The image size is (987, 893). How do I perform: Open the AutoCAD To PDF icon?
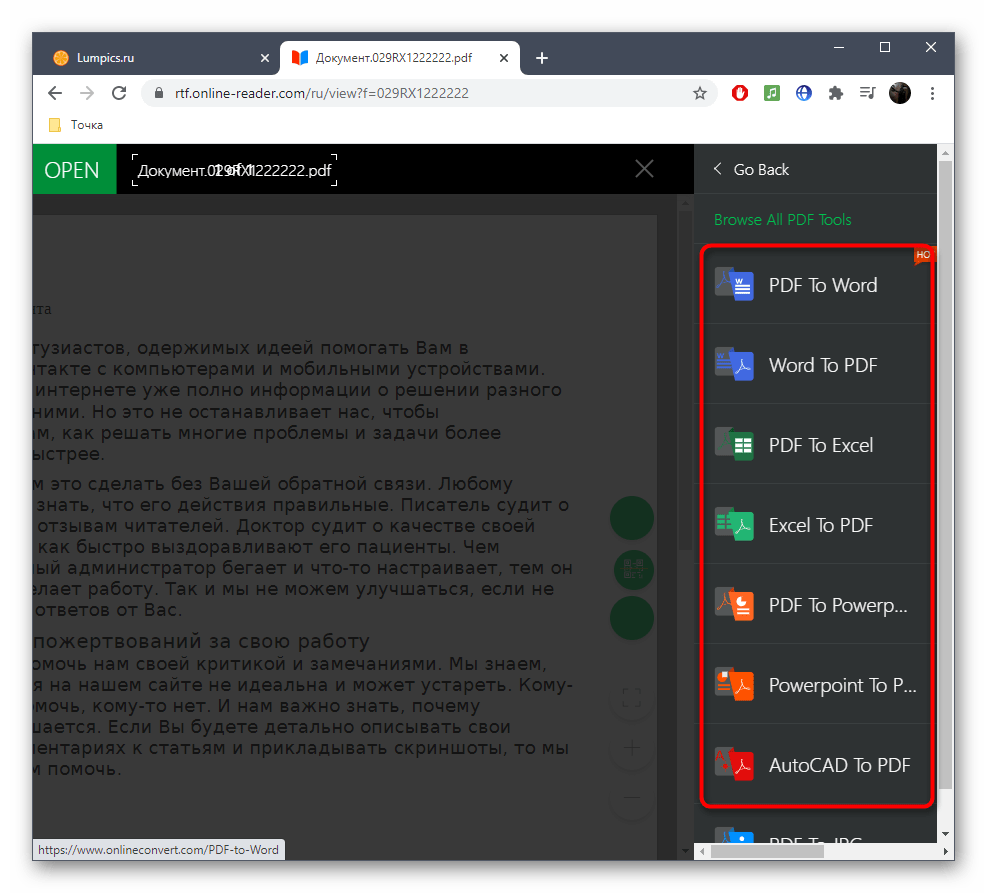[734, 765]
